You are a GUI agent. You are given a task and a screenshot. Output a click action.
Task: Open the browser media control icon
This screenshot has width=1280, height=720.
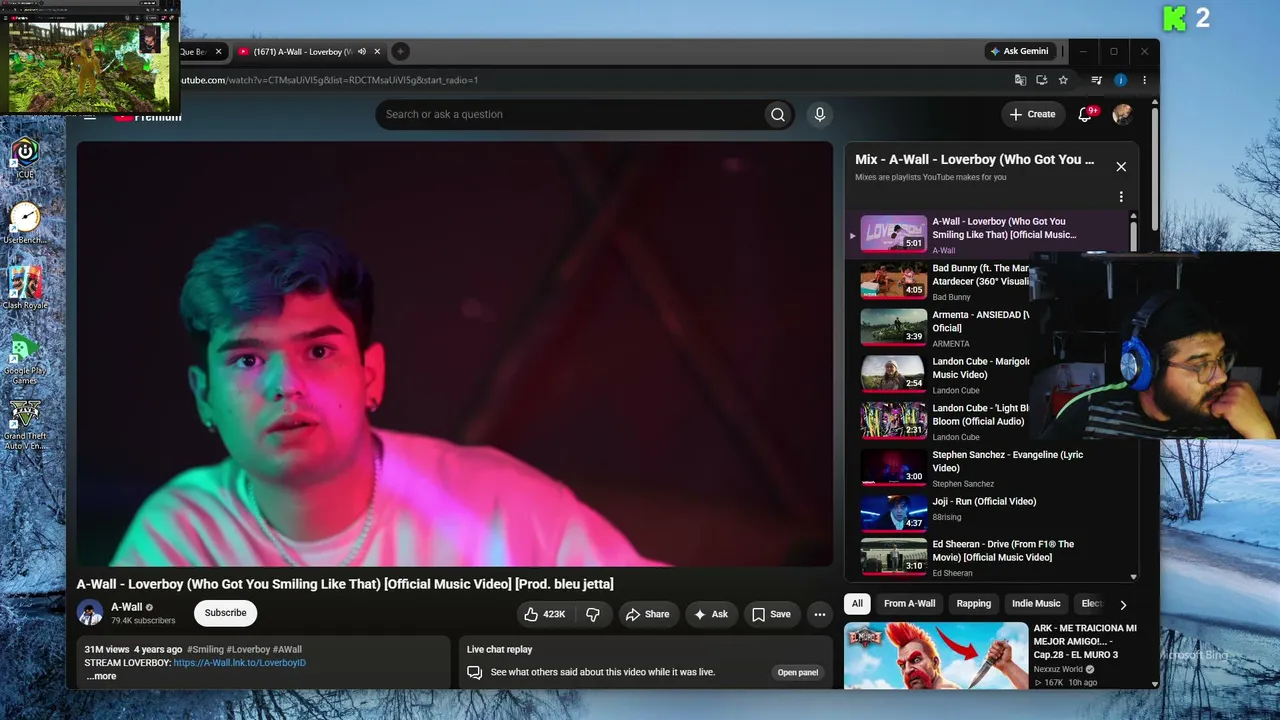pyautogui.click(x=1097, y=80)
